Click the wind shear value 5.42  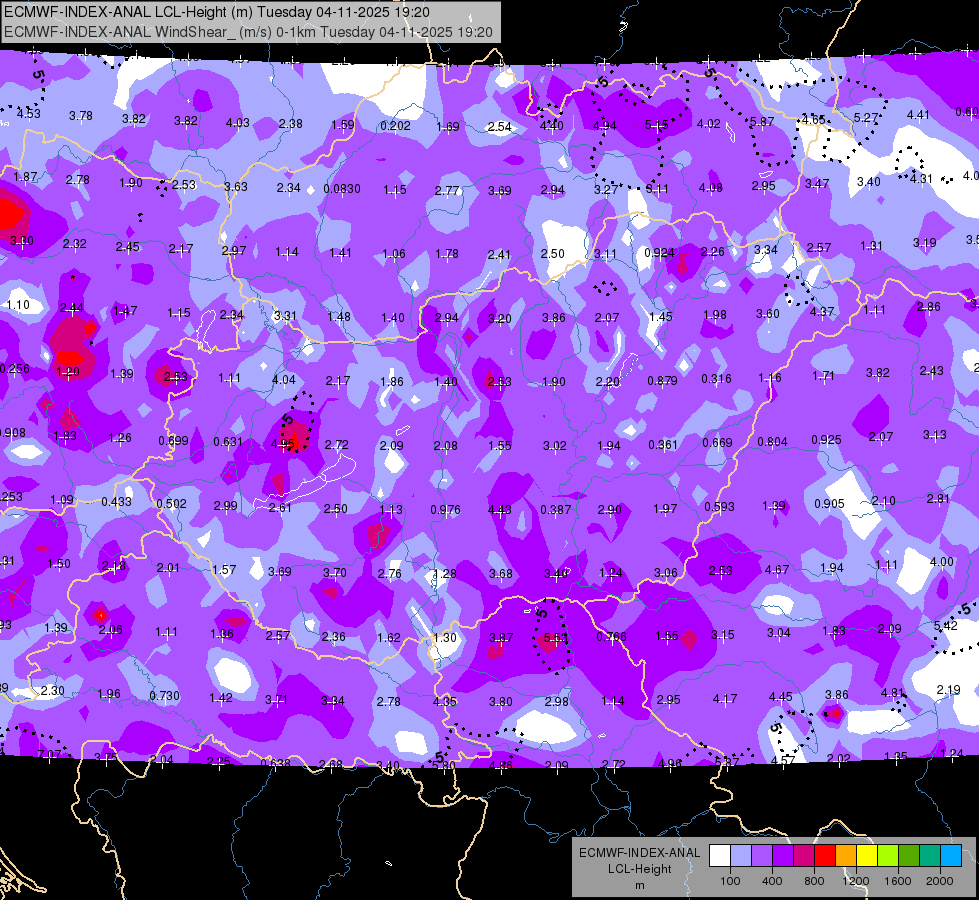click(945, 625)
